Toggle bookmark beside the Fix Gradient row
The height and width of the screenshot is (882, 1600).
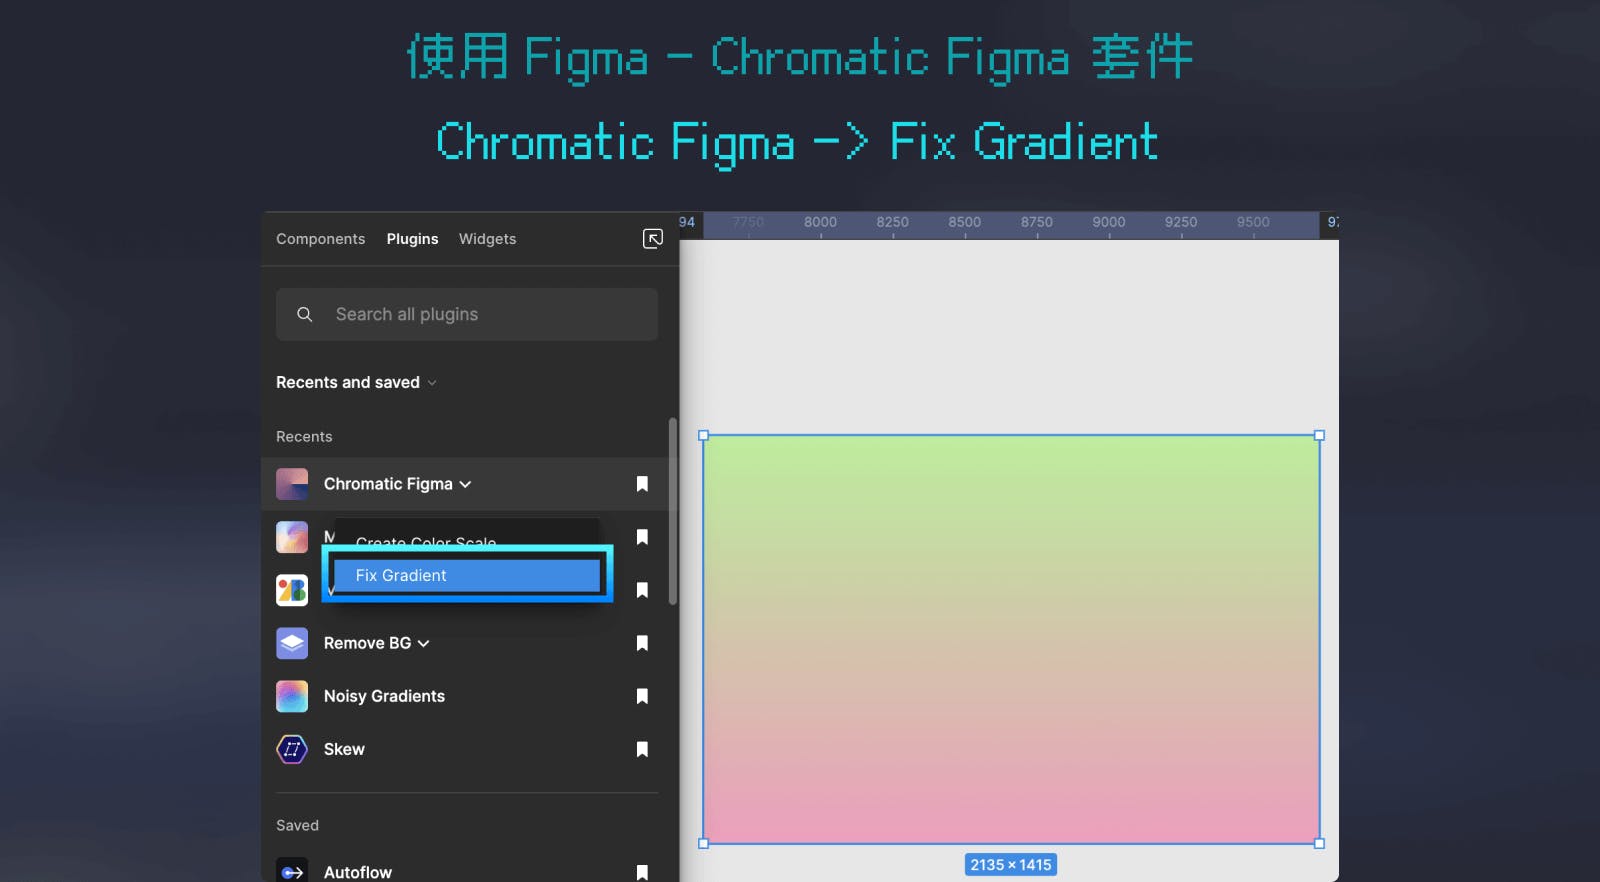tap(642, 590)
